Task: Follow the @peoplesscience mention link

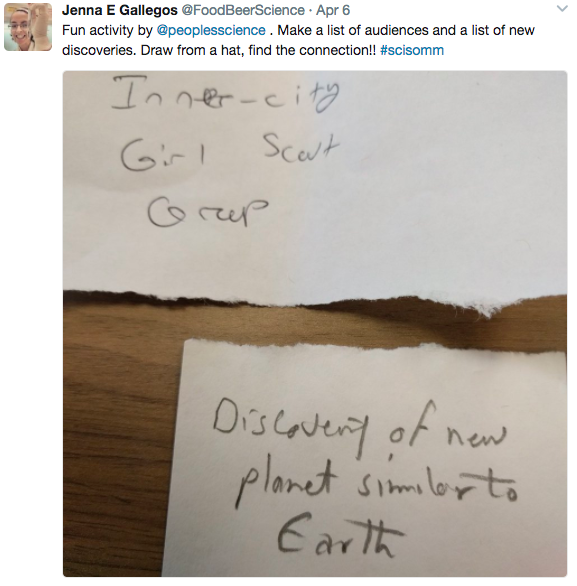Action: (211, 30)
